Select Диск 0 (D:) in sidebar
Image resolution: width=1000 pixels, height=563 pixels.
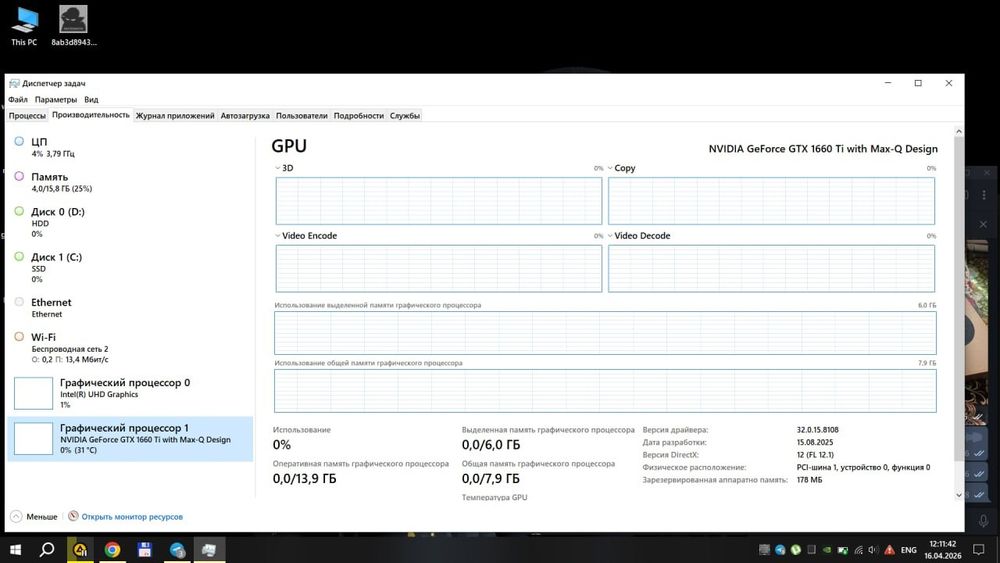coord(130,222)
